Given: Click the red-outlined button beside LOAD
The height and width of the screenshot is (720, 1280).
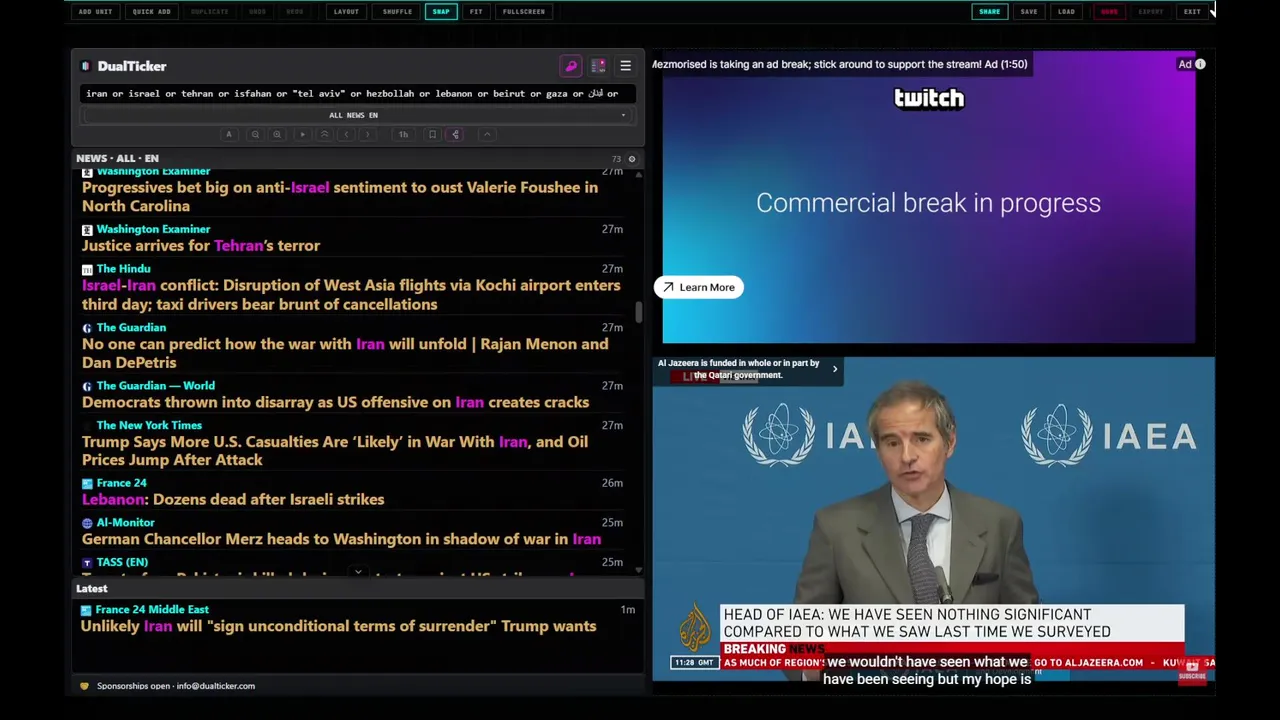Looking at the screenshot, I should [1109, 12].
